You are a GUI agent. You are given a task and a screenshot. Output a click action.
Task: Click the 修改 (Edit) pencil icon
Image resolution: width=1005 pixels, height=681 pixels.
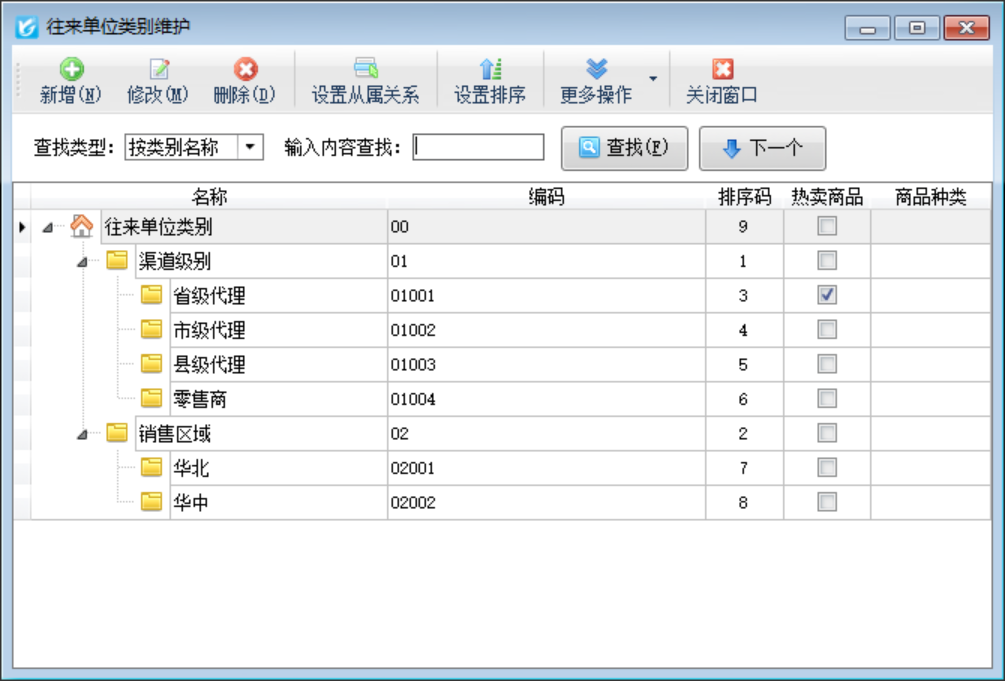(158, 69)
